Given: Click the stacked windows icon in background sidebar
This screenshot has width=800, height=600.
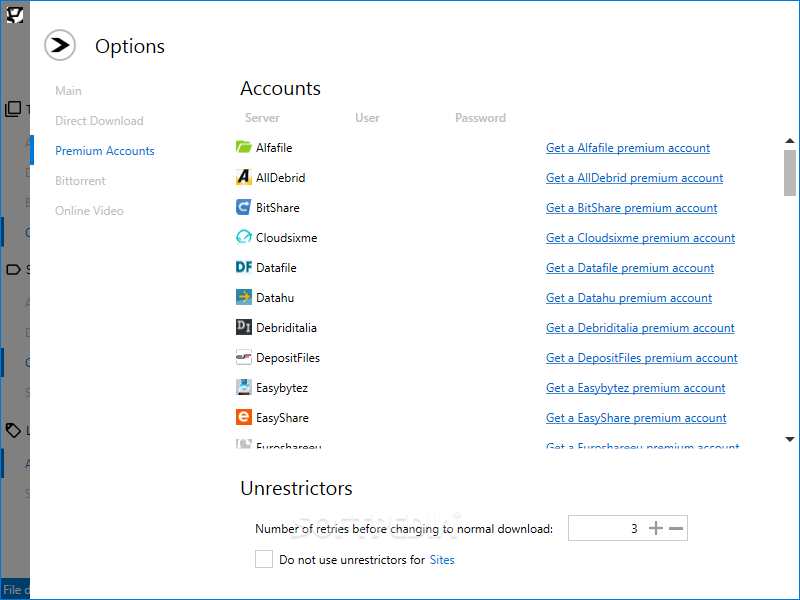Looking at the screenshot, I should [x=13, y=109].
